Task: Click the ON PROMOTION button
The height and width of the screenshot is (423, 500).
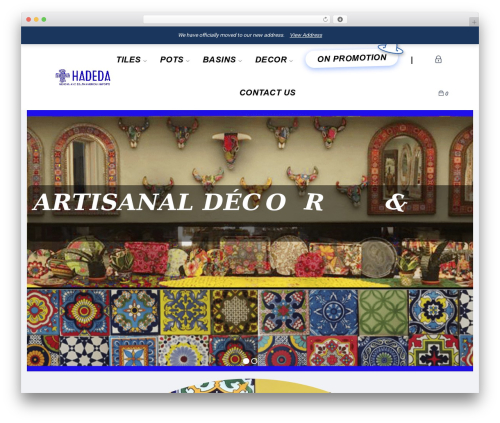Action: pos(352,59)
